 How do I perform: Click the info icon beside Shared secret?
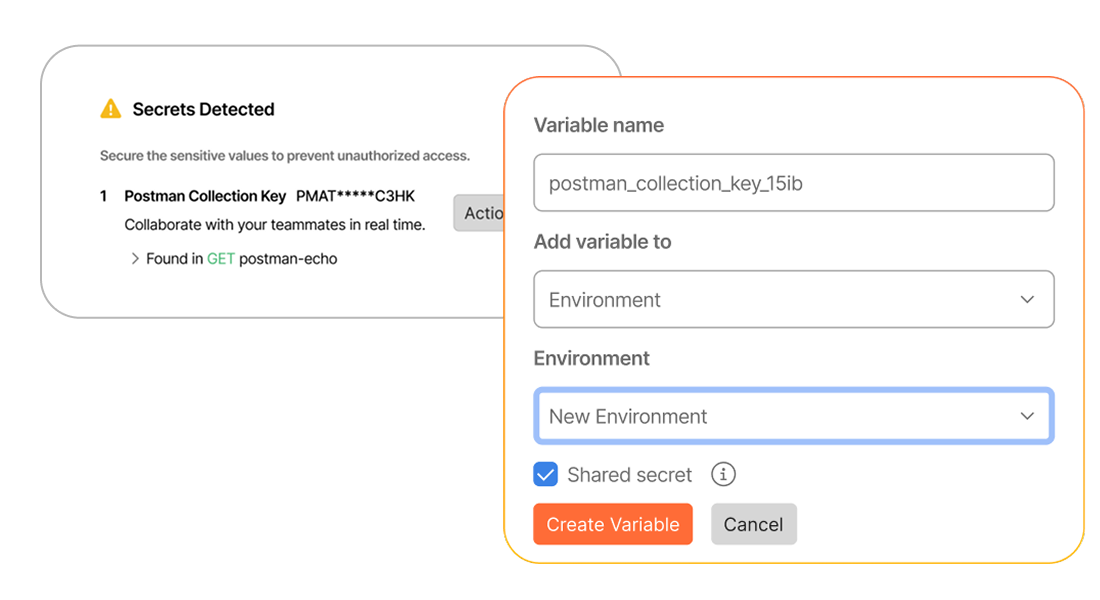pyautogui.click(x=723, y=474)
